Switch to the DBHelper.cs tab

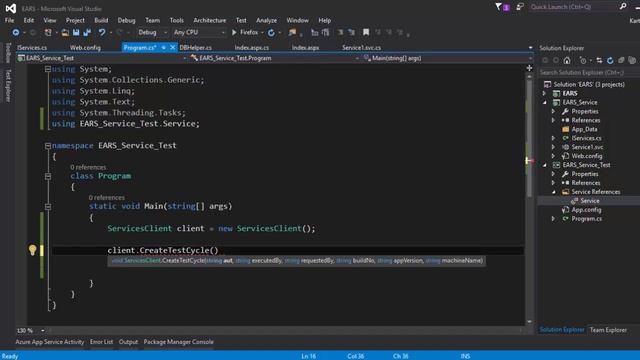point(196,48)
